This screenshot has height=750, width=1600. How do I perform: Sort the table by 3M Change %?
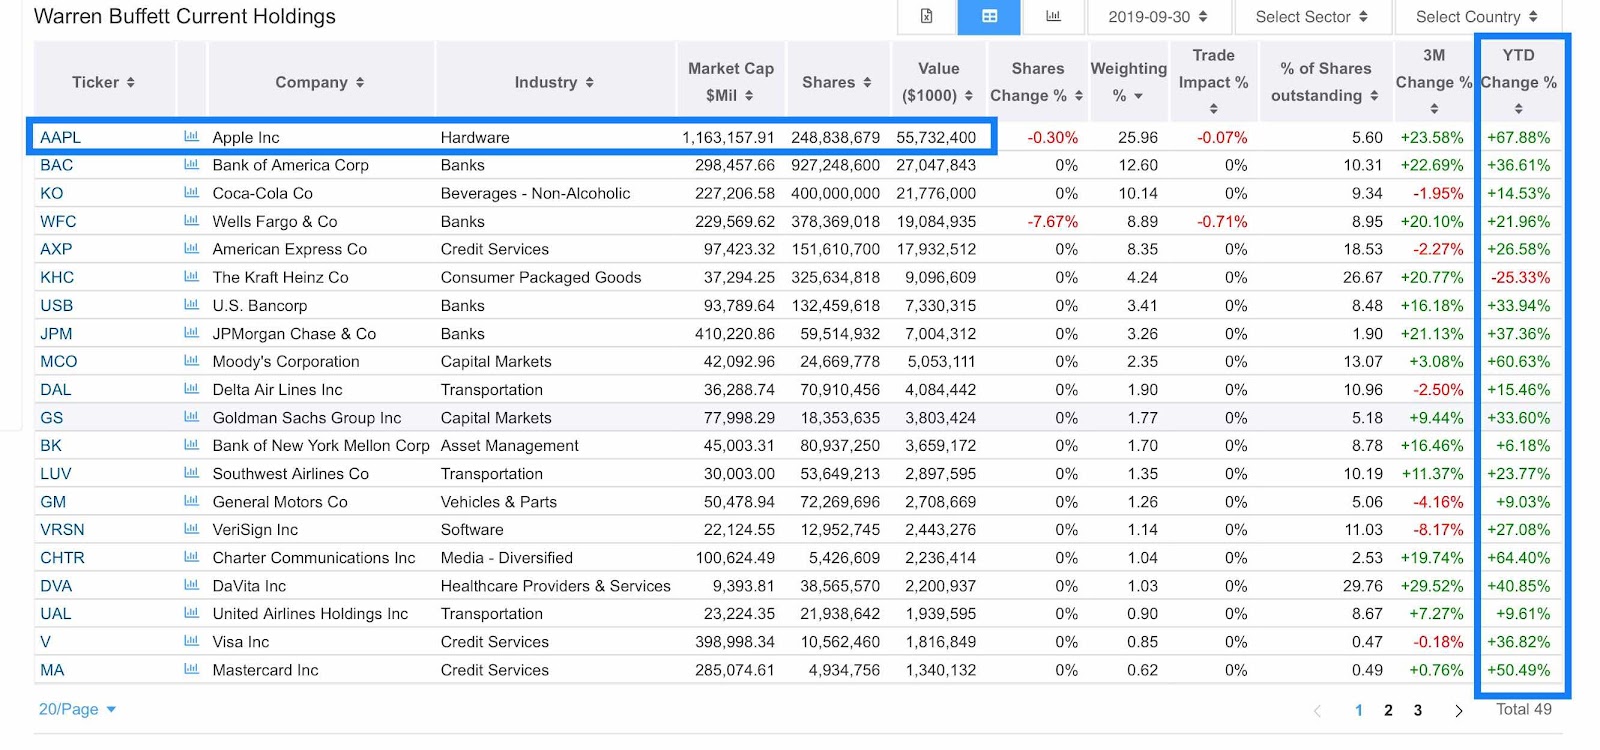(1434, 82)
